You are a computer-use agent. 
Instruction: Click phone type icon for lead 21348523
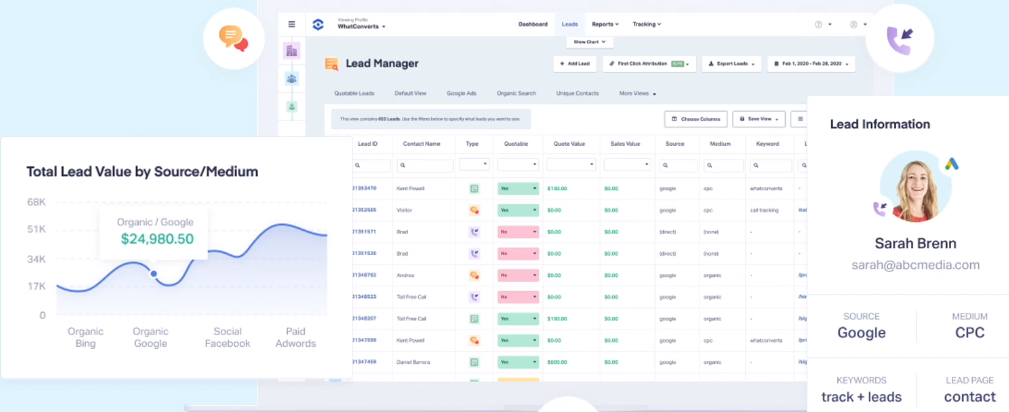pos(474,297)
